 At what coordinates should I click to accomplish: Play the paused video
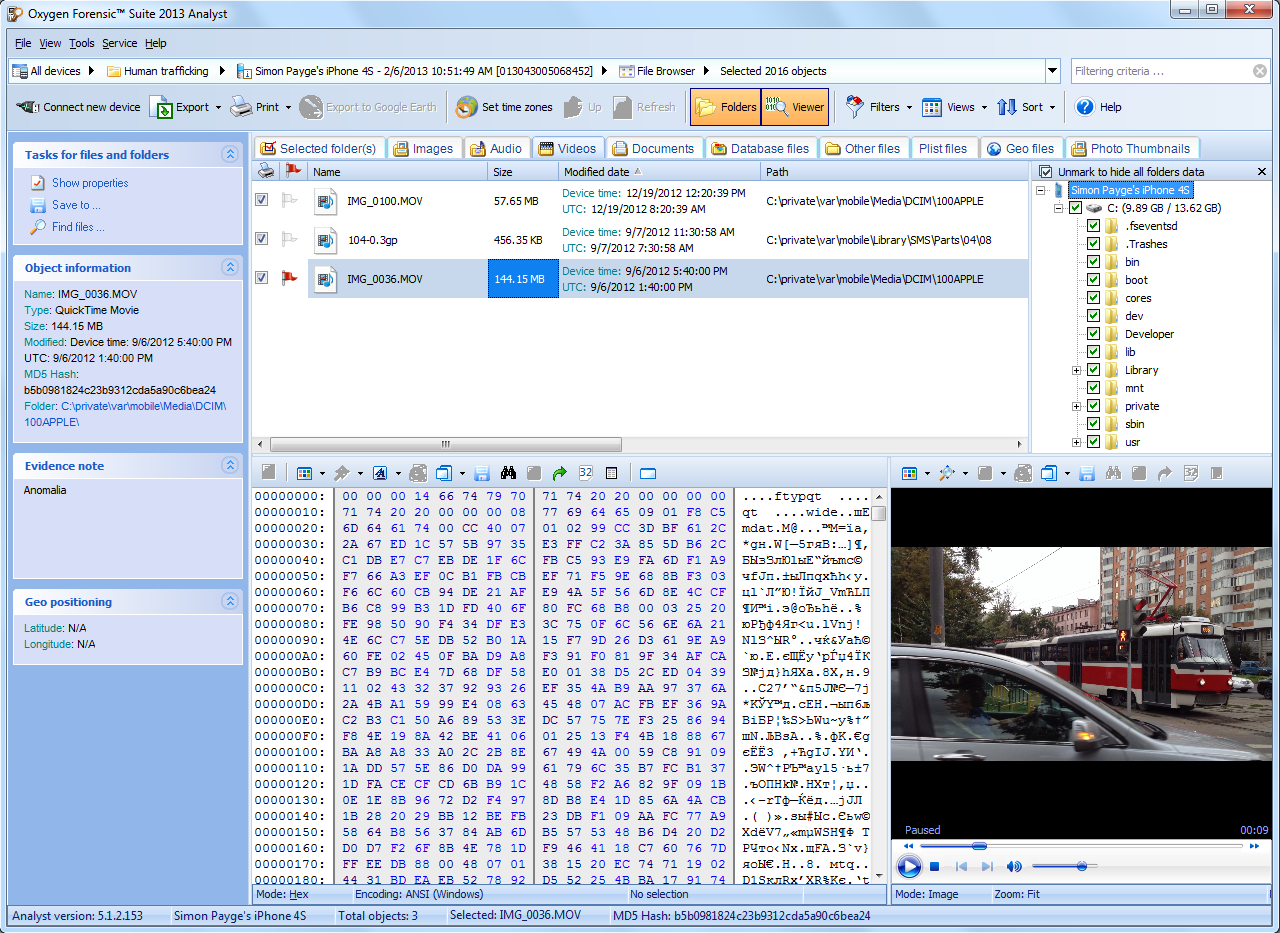(x=909, y=866)
